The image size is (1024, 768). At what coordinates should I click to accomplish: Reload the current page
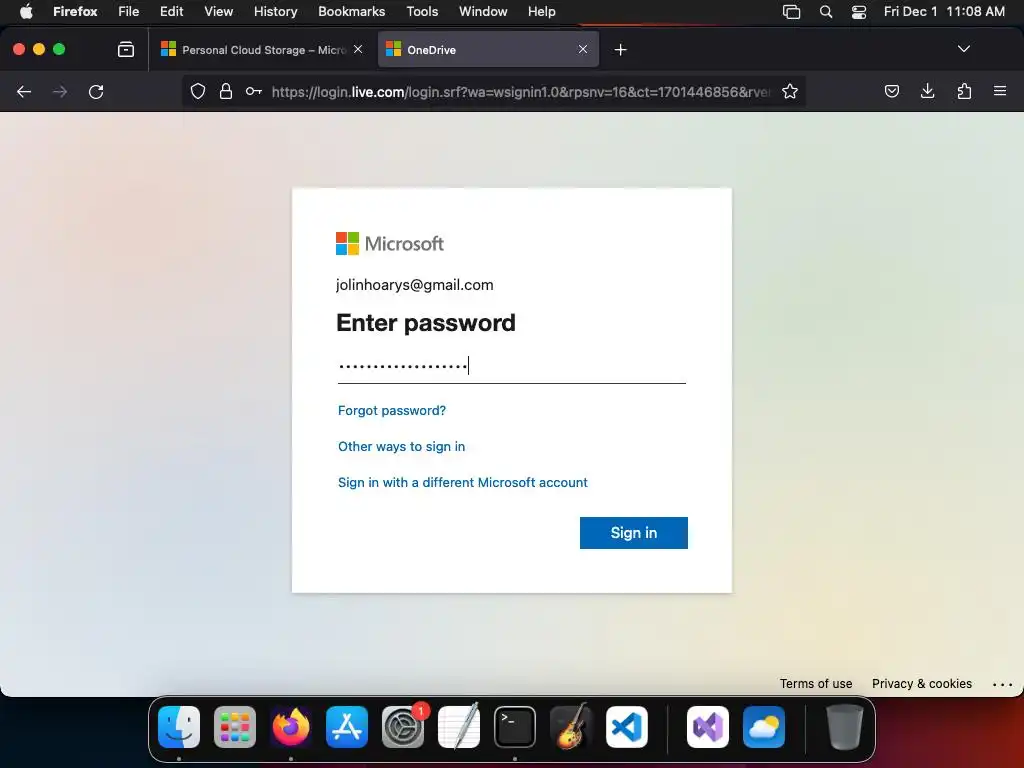(x=96, y=92)
